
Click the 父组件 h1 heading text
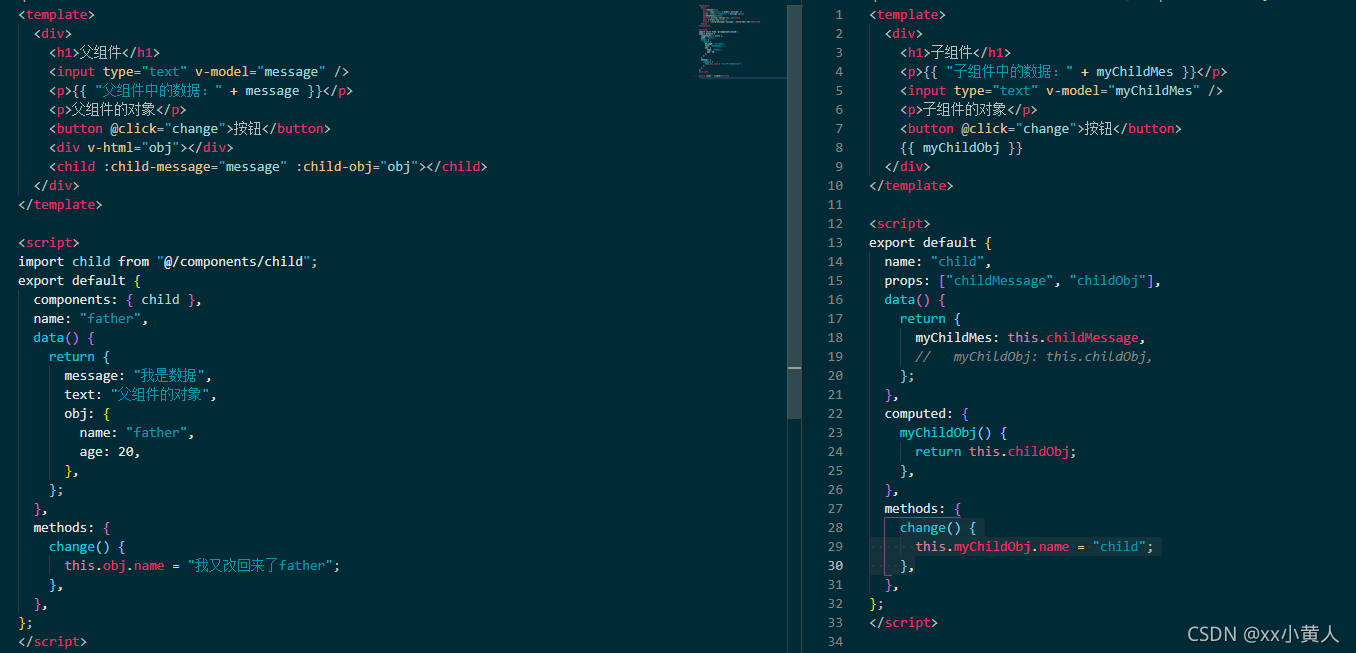click(x=103, y=53)
